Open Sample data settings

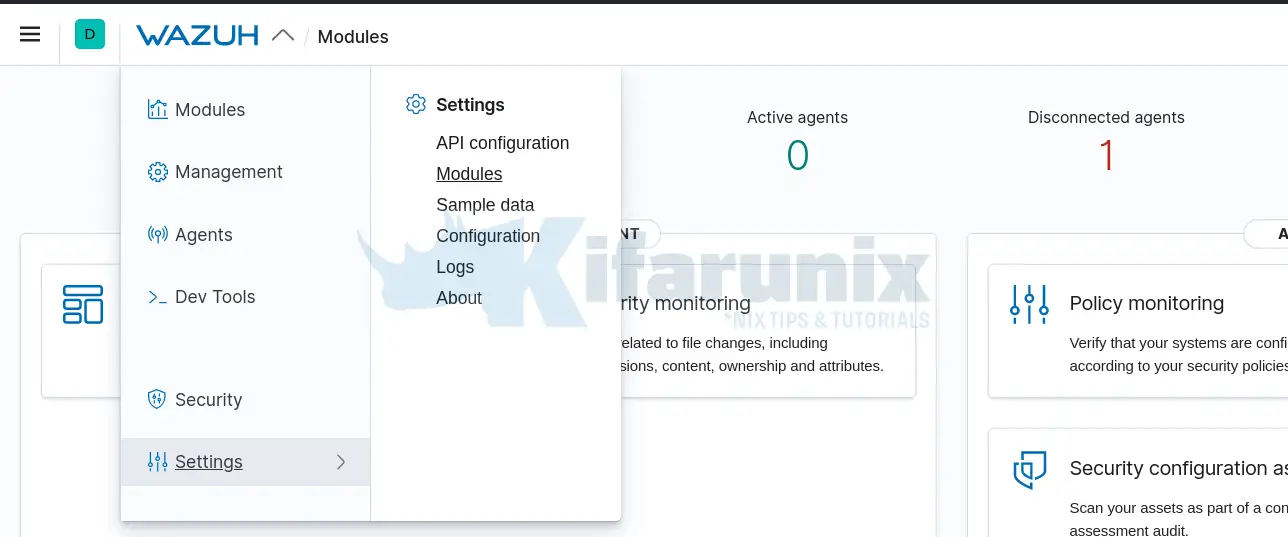(x=485, y=205)
